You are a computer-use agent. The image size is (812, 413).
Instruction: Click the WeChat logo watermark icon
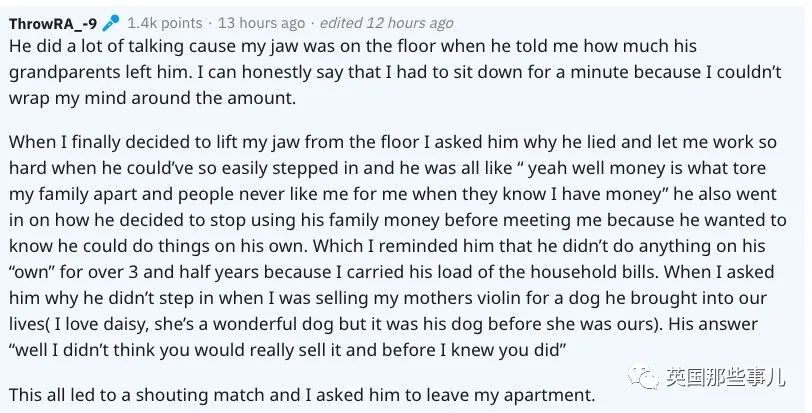coord(643,377)
